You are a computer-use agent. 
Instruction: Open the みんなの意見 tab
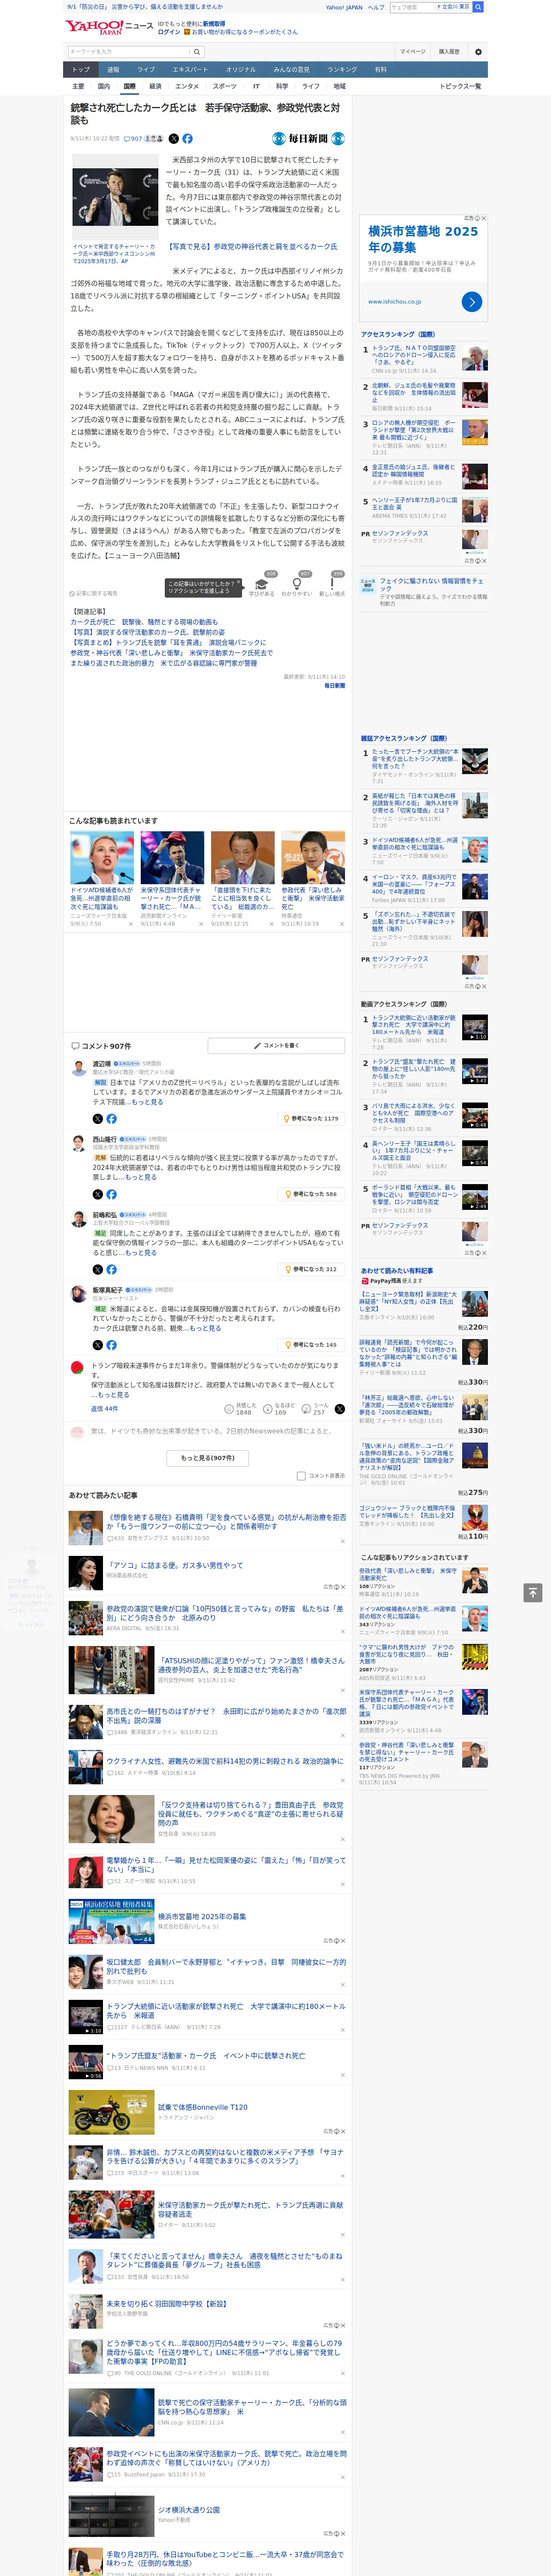pos(291,70)
